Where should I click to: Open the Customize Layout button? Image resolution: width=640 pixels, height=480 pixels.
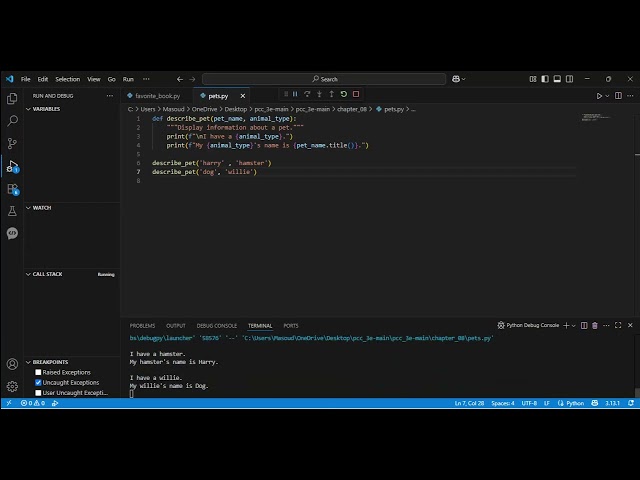[x=533, y=79]
